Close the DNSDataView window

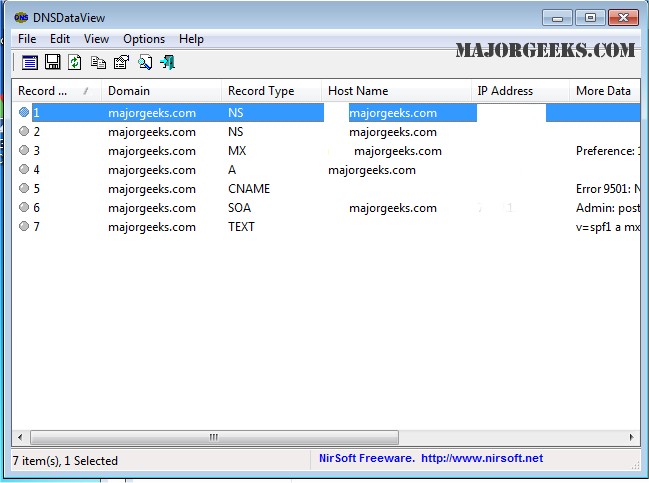623,18
